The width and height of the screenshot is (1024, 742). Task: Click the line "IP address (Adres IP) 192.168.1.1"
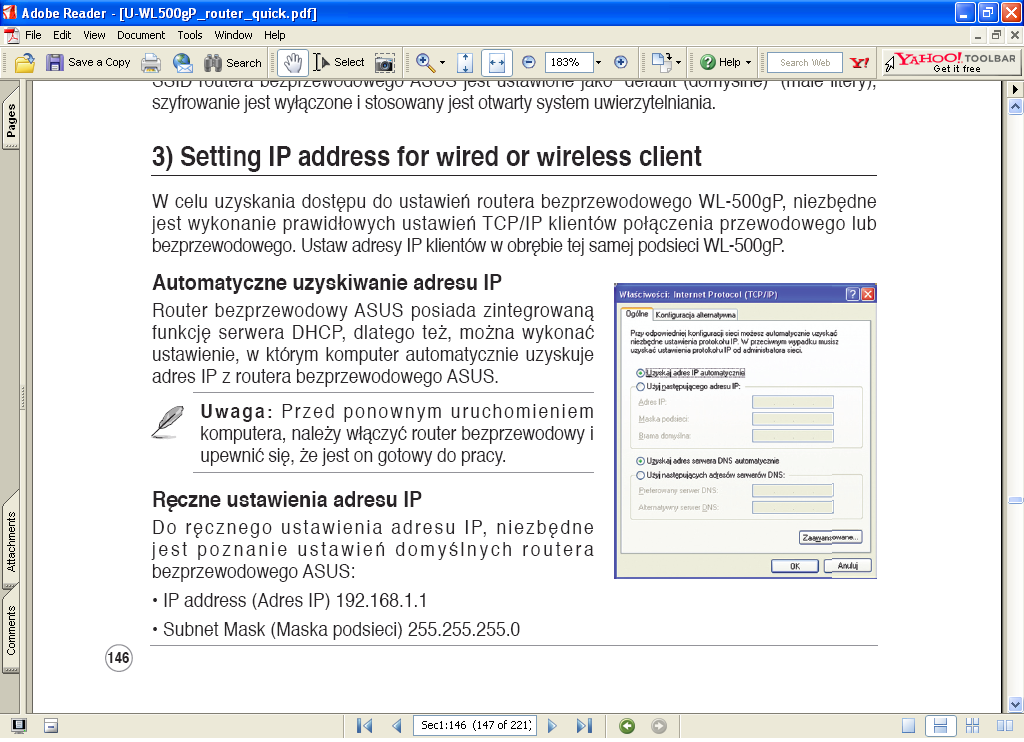tap(295, 601)
